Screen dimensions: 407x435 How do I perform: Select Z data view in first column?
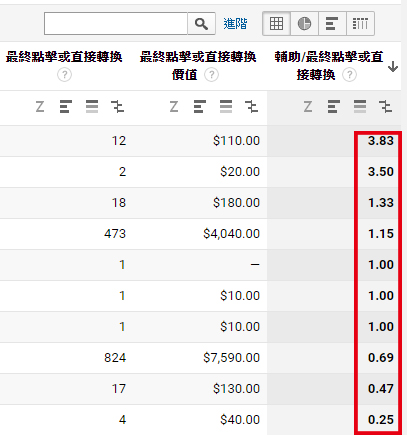tap(40, 107)
